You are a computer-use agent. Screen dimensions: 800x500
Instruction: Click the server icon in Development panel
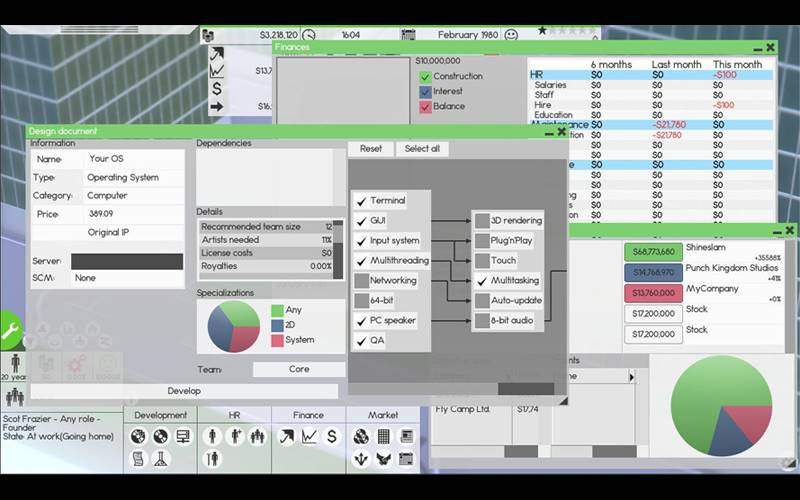click(x=183, y=436)
